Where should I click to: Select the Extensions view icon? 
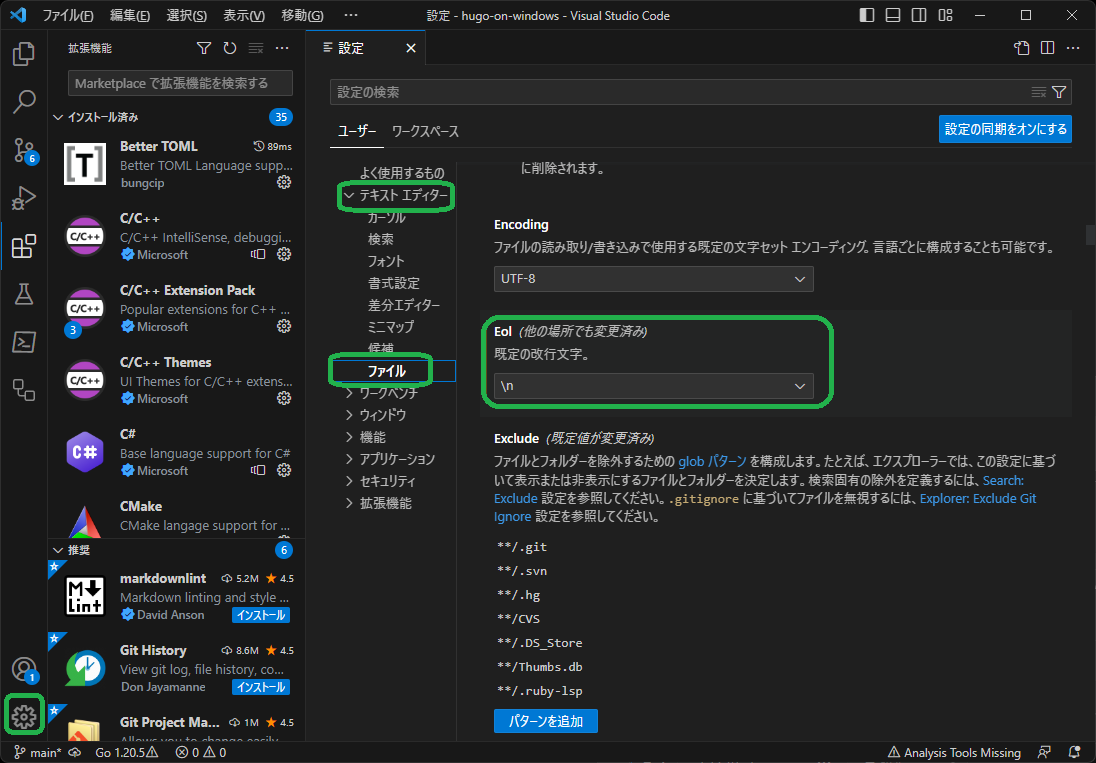(x=24, y=247)
